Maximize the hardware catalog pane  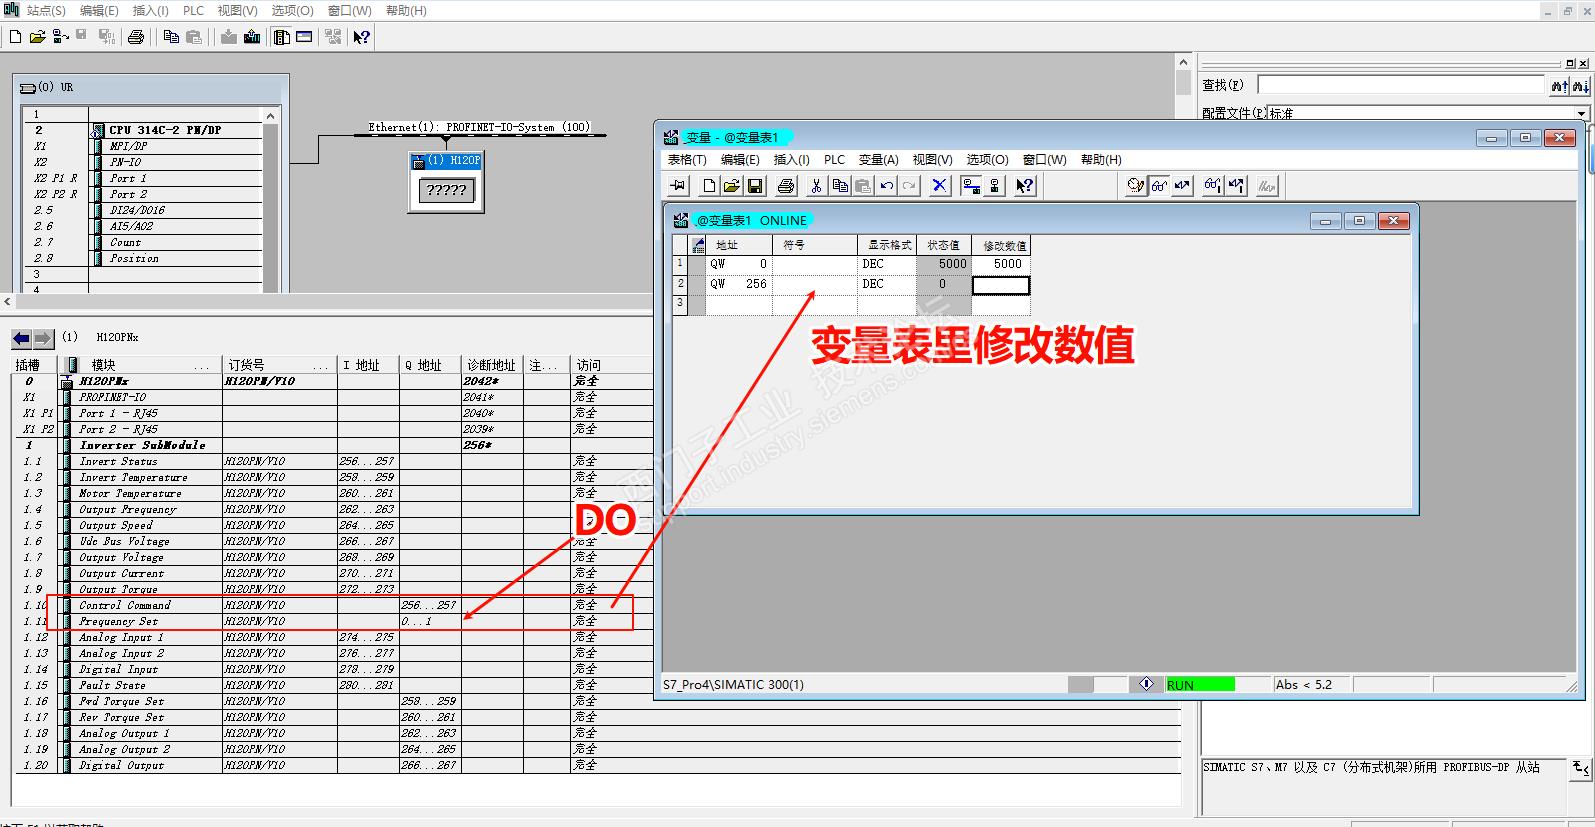(1569, 64)
